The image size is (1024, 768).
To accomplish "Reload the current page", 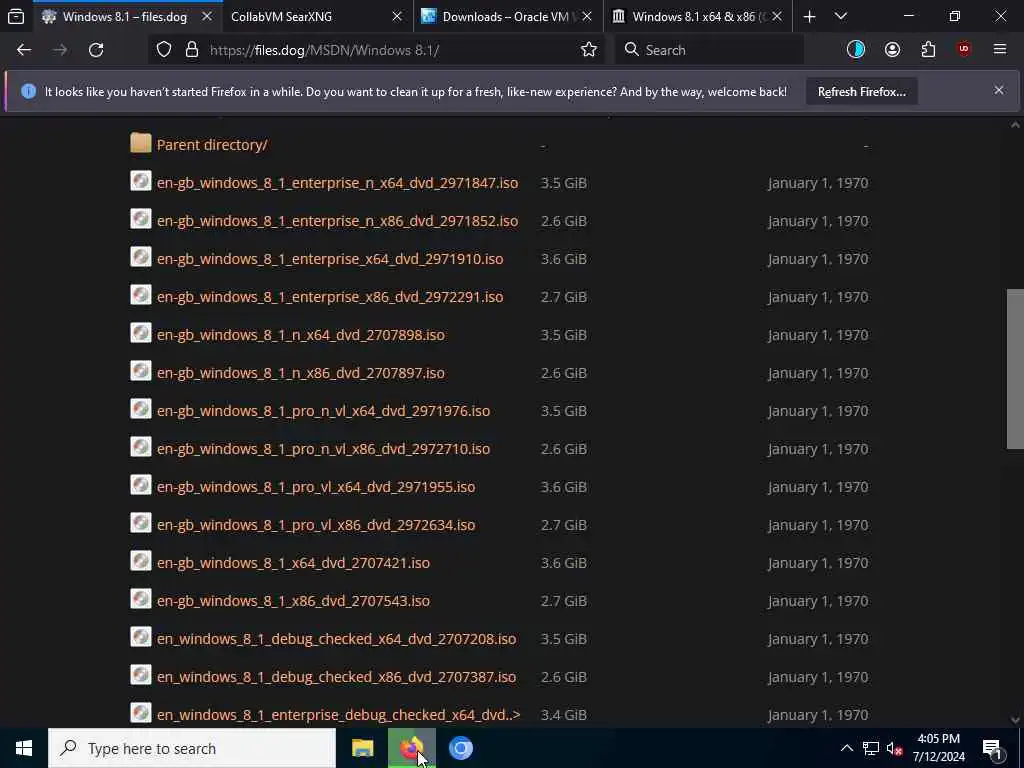I will coord(96,50).
